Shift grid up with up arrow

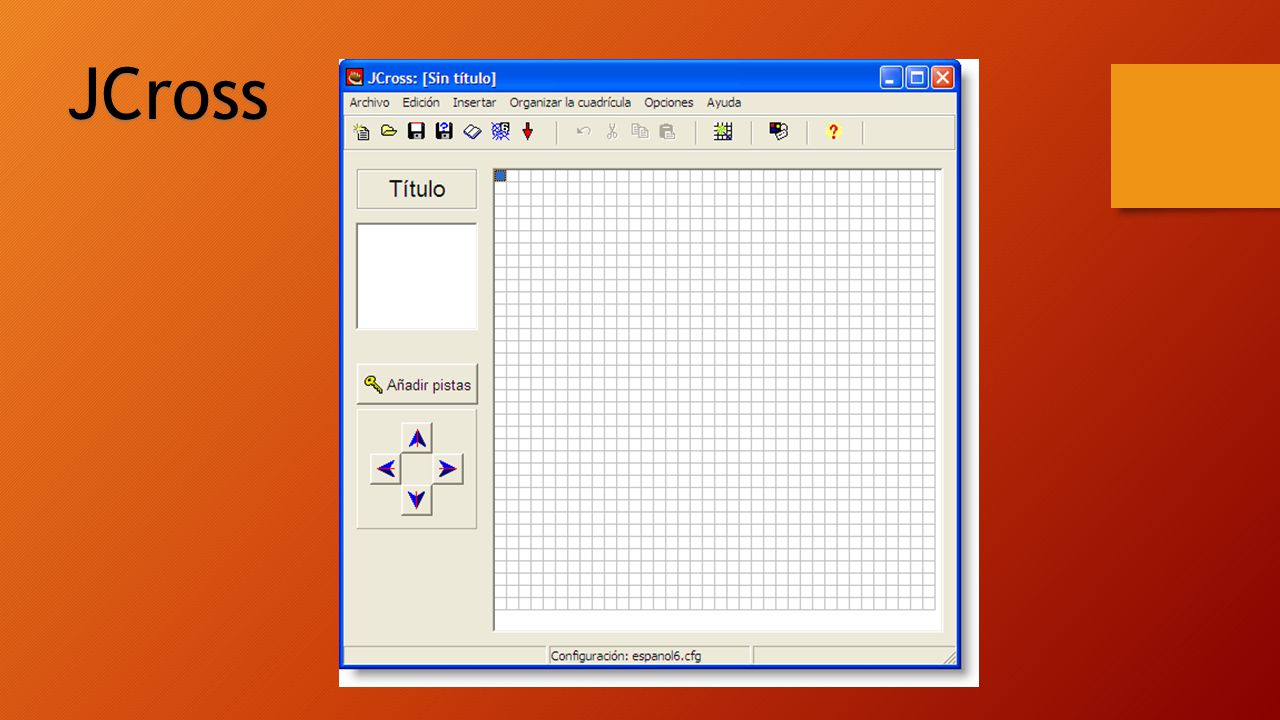coord(417,438)
